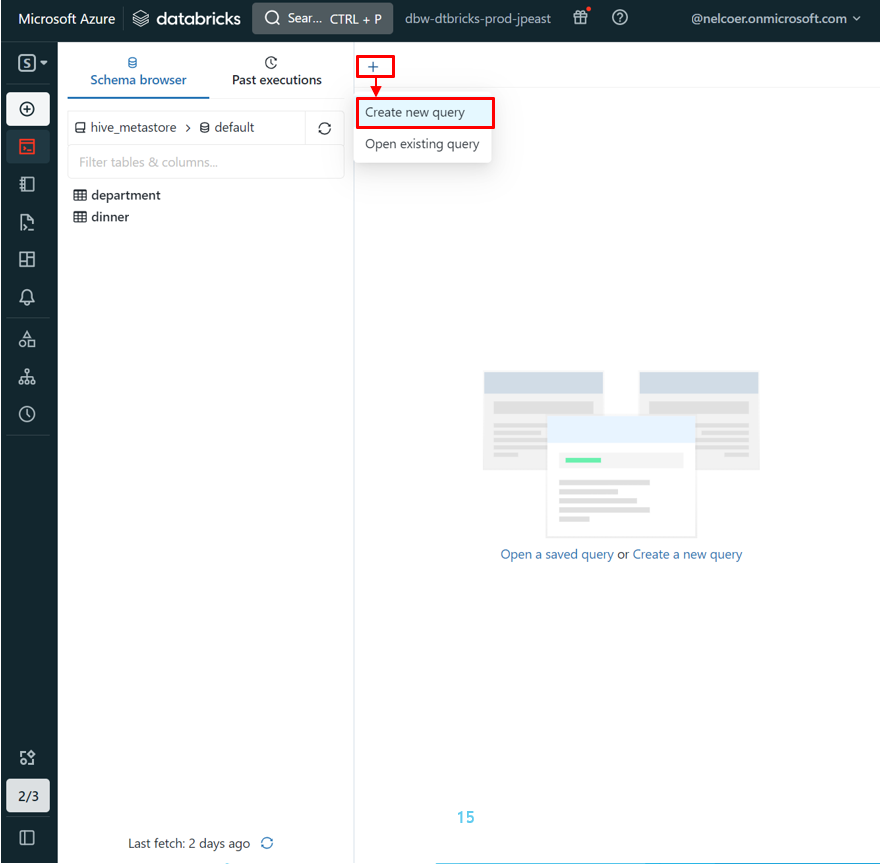This screenshot has height=864, width=880.
Task: Open the SQL Warehouses hierarchy icon
Action: (x=27, y=377)
